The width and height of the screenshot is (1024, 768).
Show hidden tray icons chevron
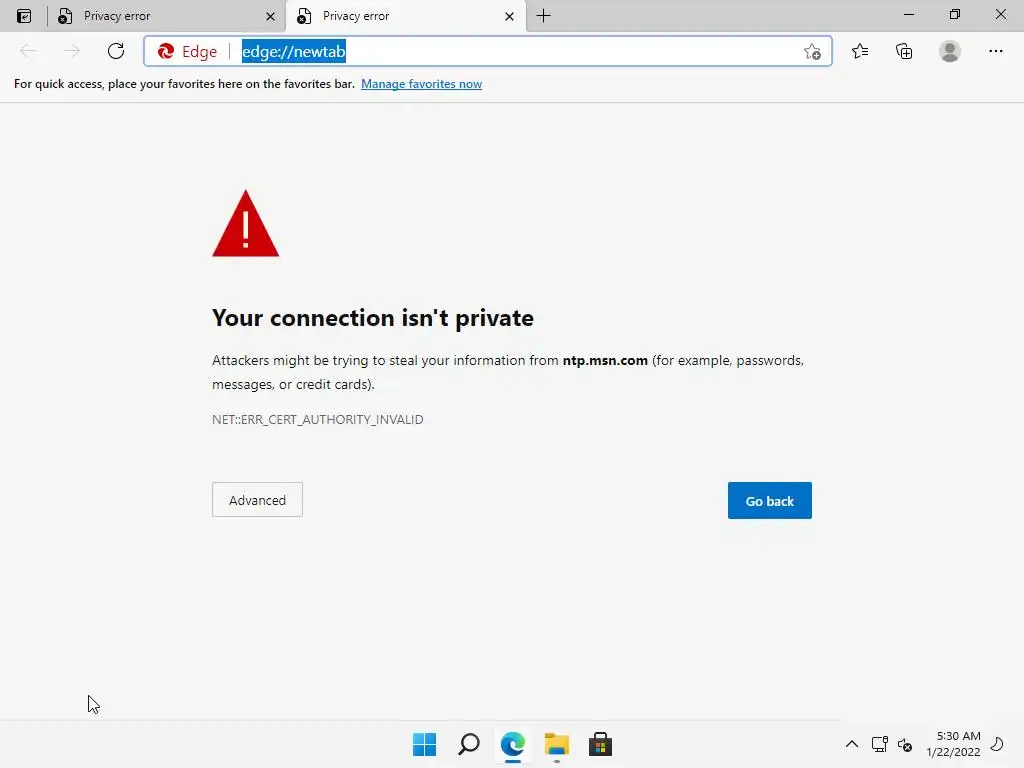click(852, 744)
